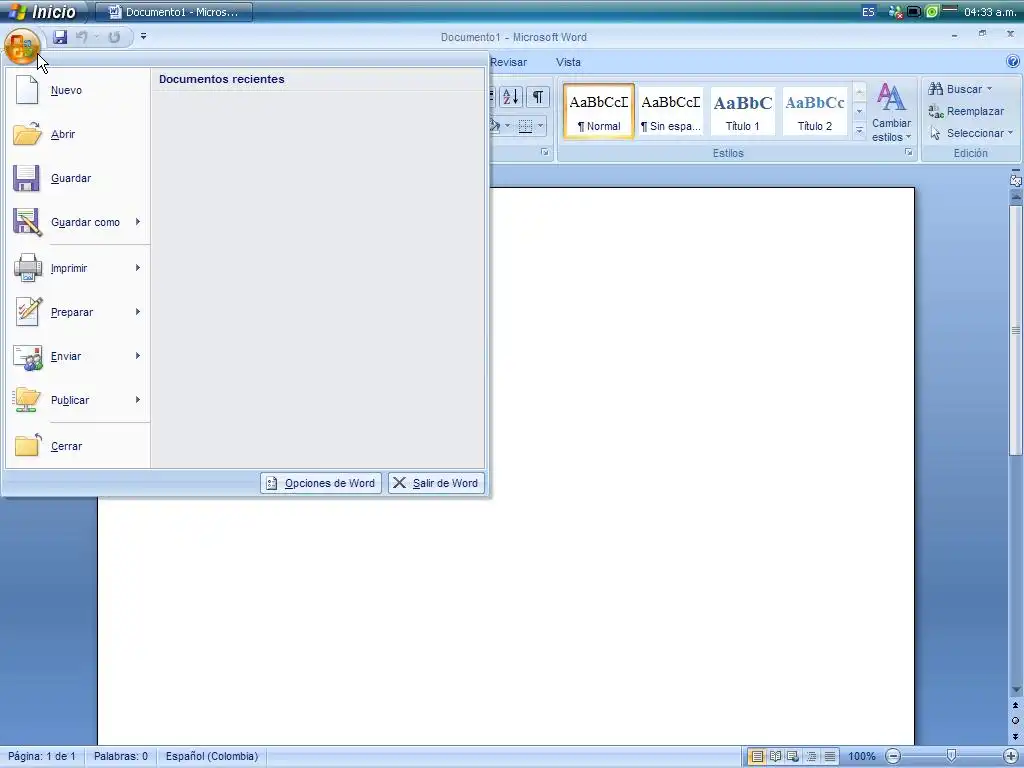Switch to Full Screen Reading view
Image resolution: width=1024 pixels, height=768 pixels.
tap(775, 756)
